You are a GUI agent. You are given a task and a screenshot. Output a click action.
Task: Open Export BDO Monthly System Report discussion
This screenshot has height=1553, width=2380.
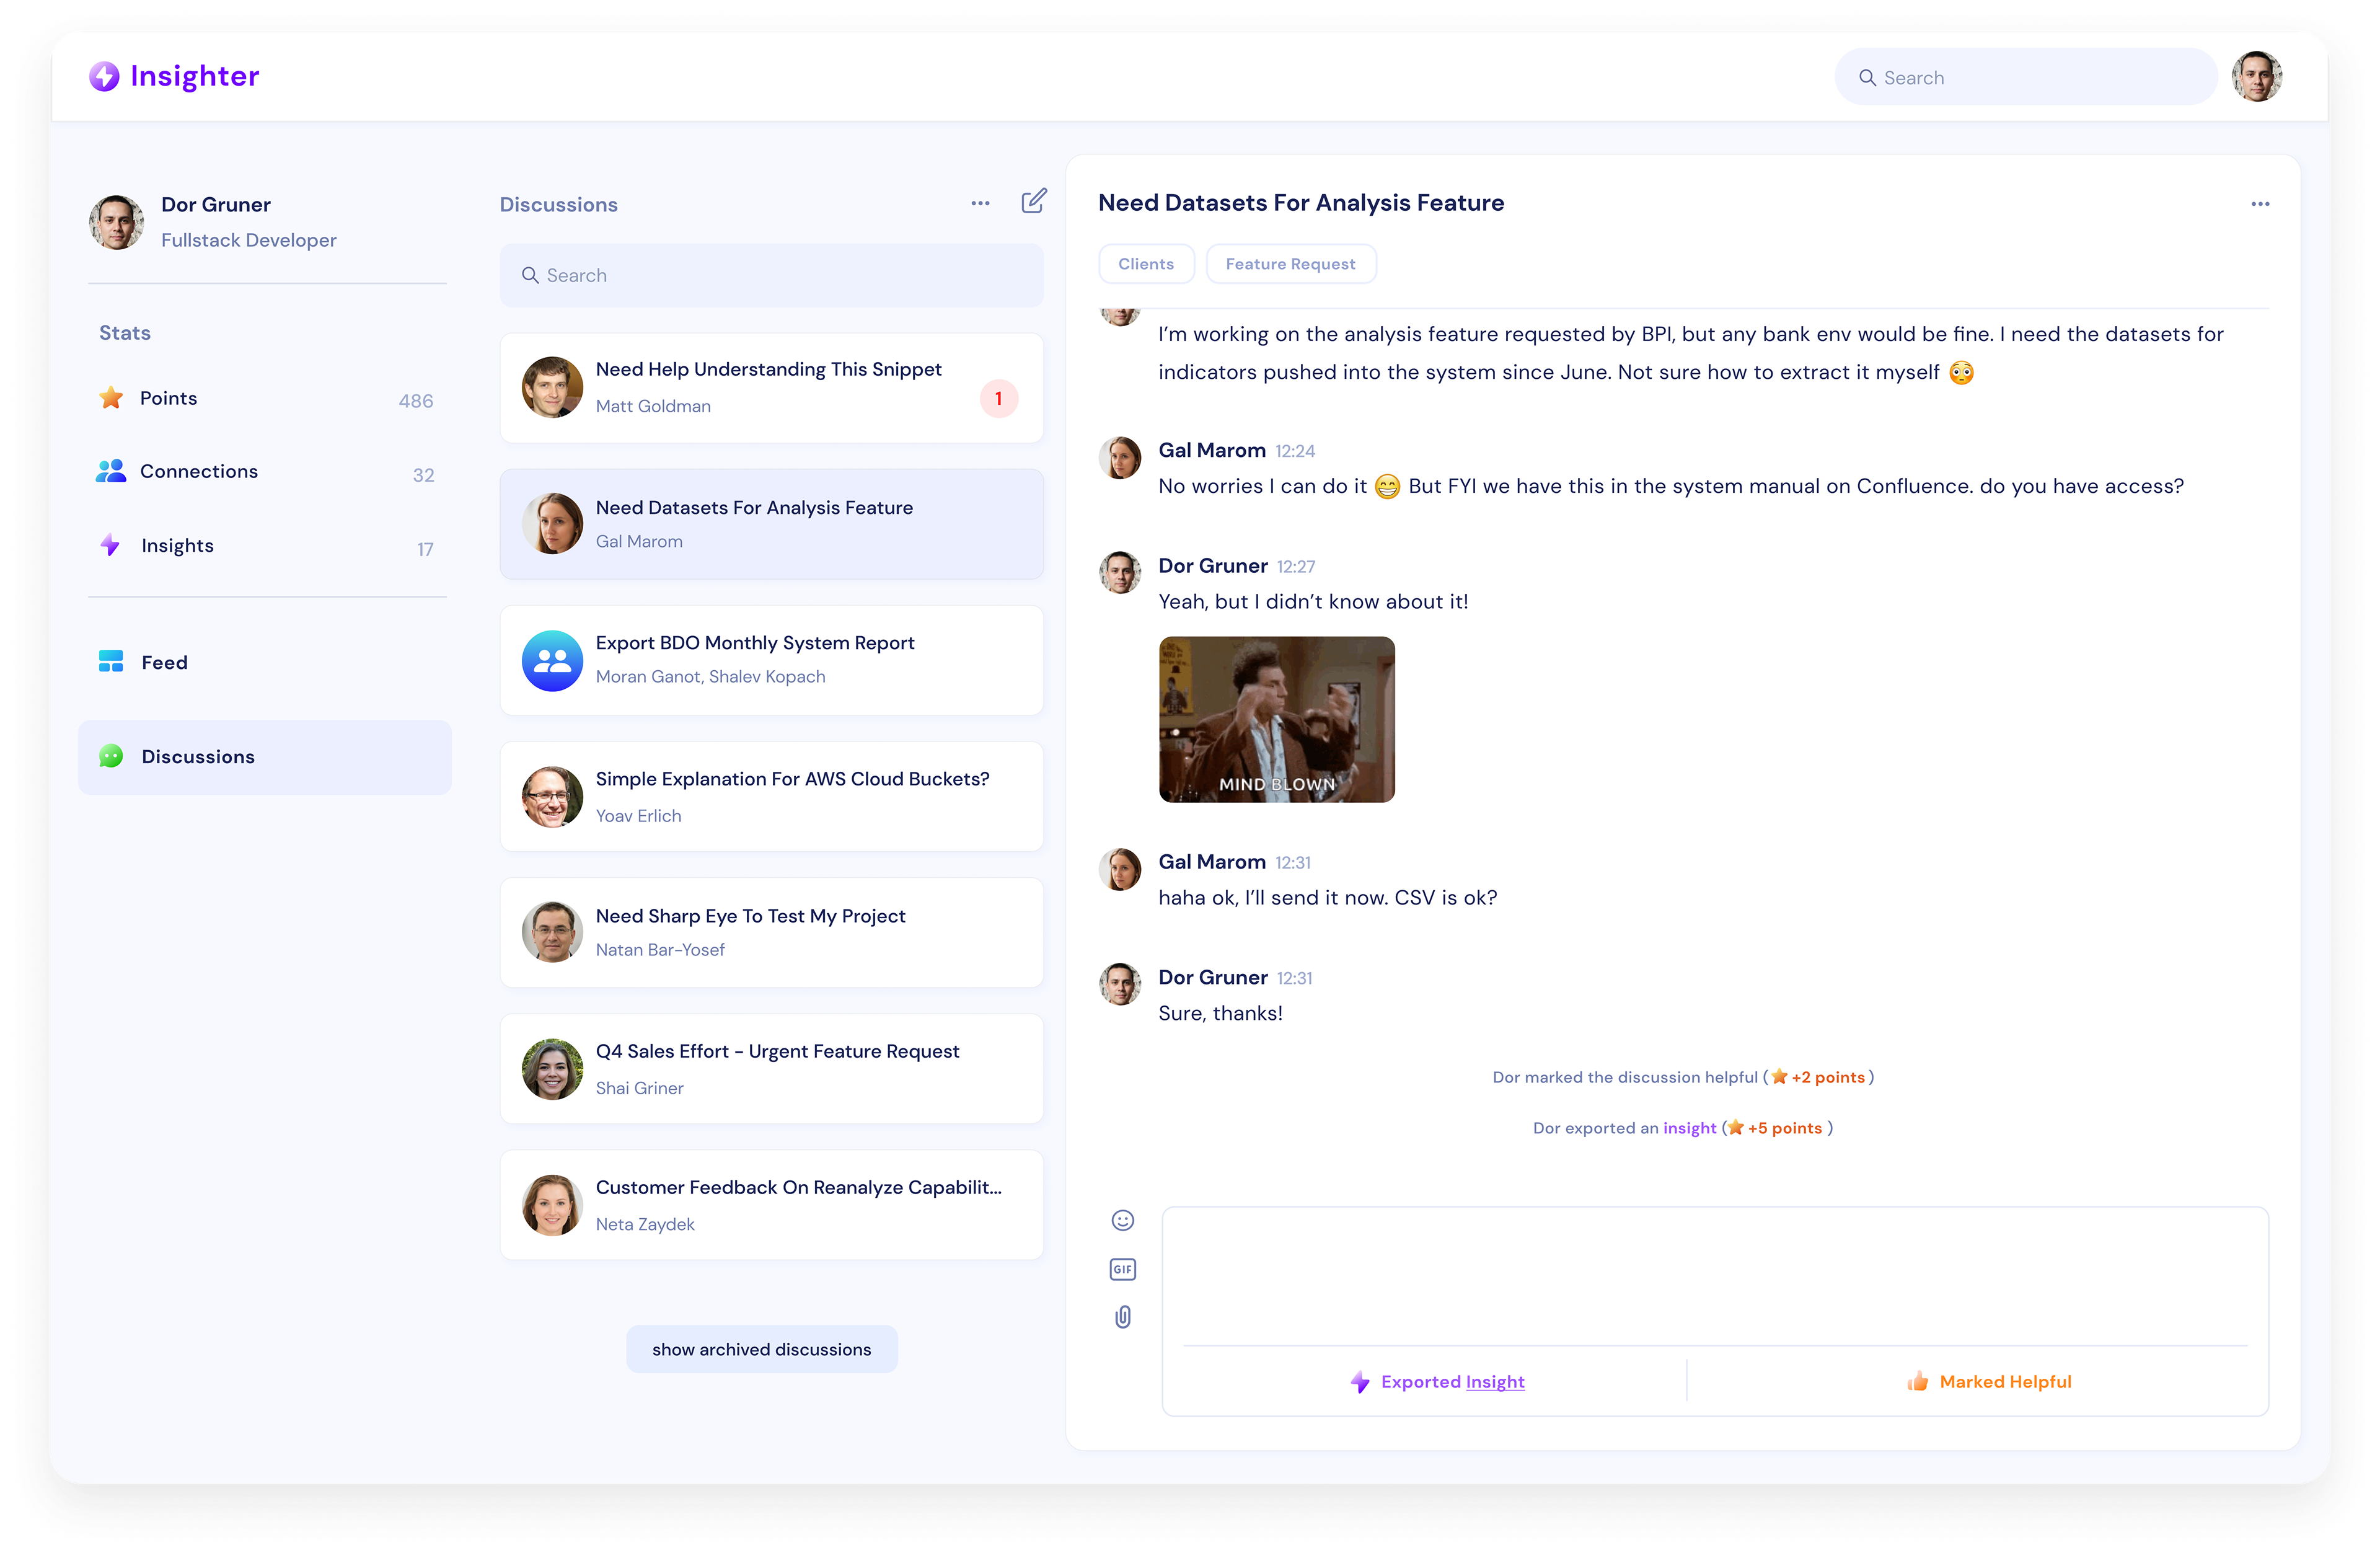click(771, 660)
